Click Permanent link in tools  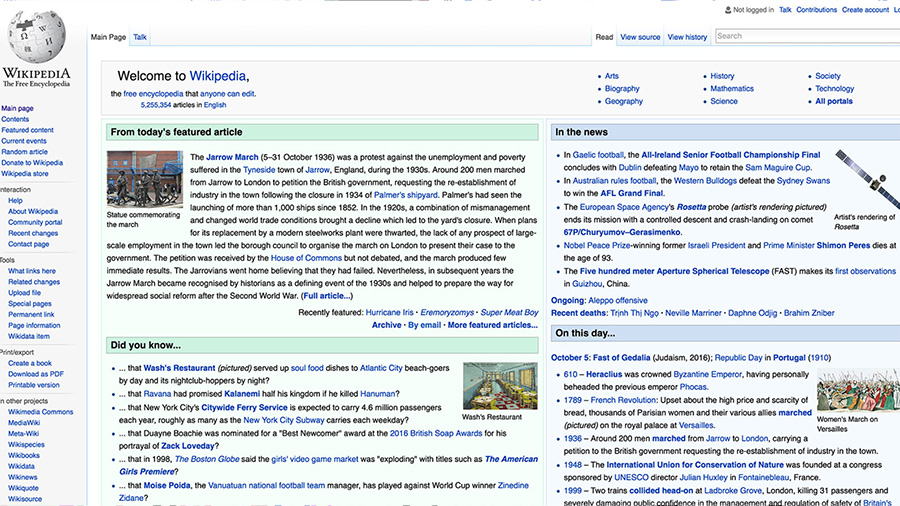tap(31, 314)
